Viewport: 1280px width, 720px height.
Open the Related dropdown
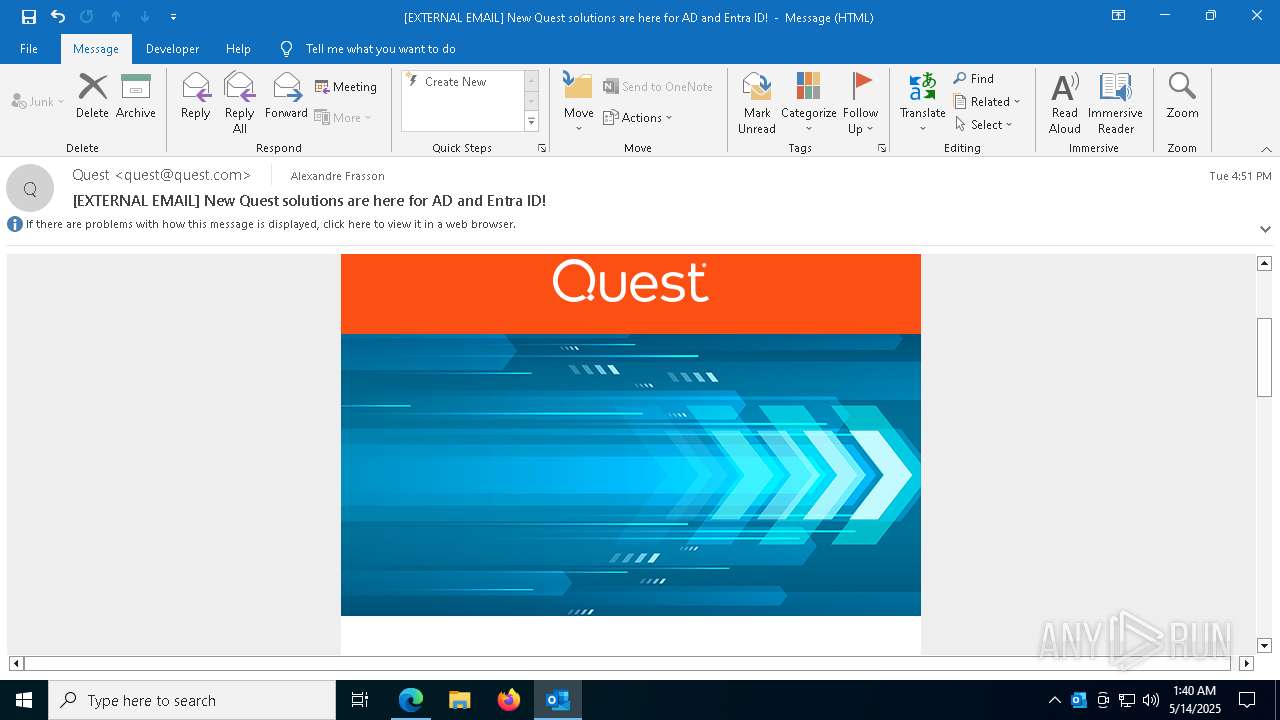point(987,102)
